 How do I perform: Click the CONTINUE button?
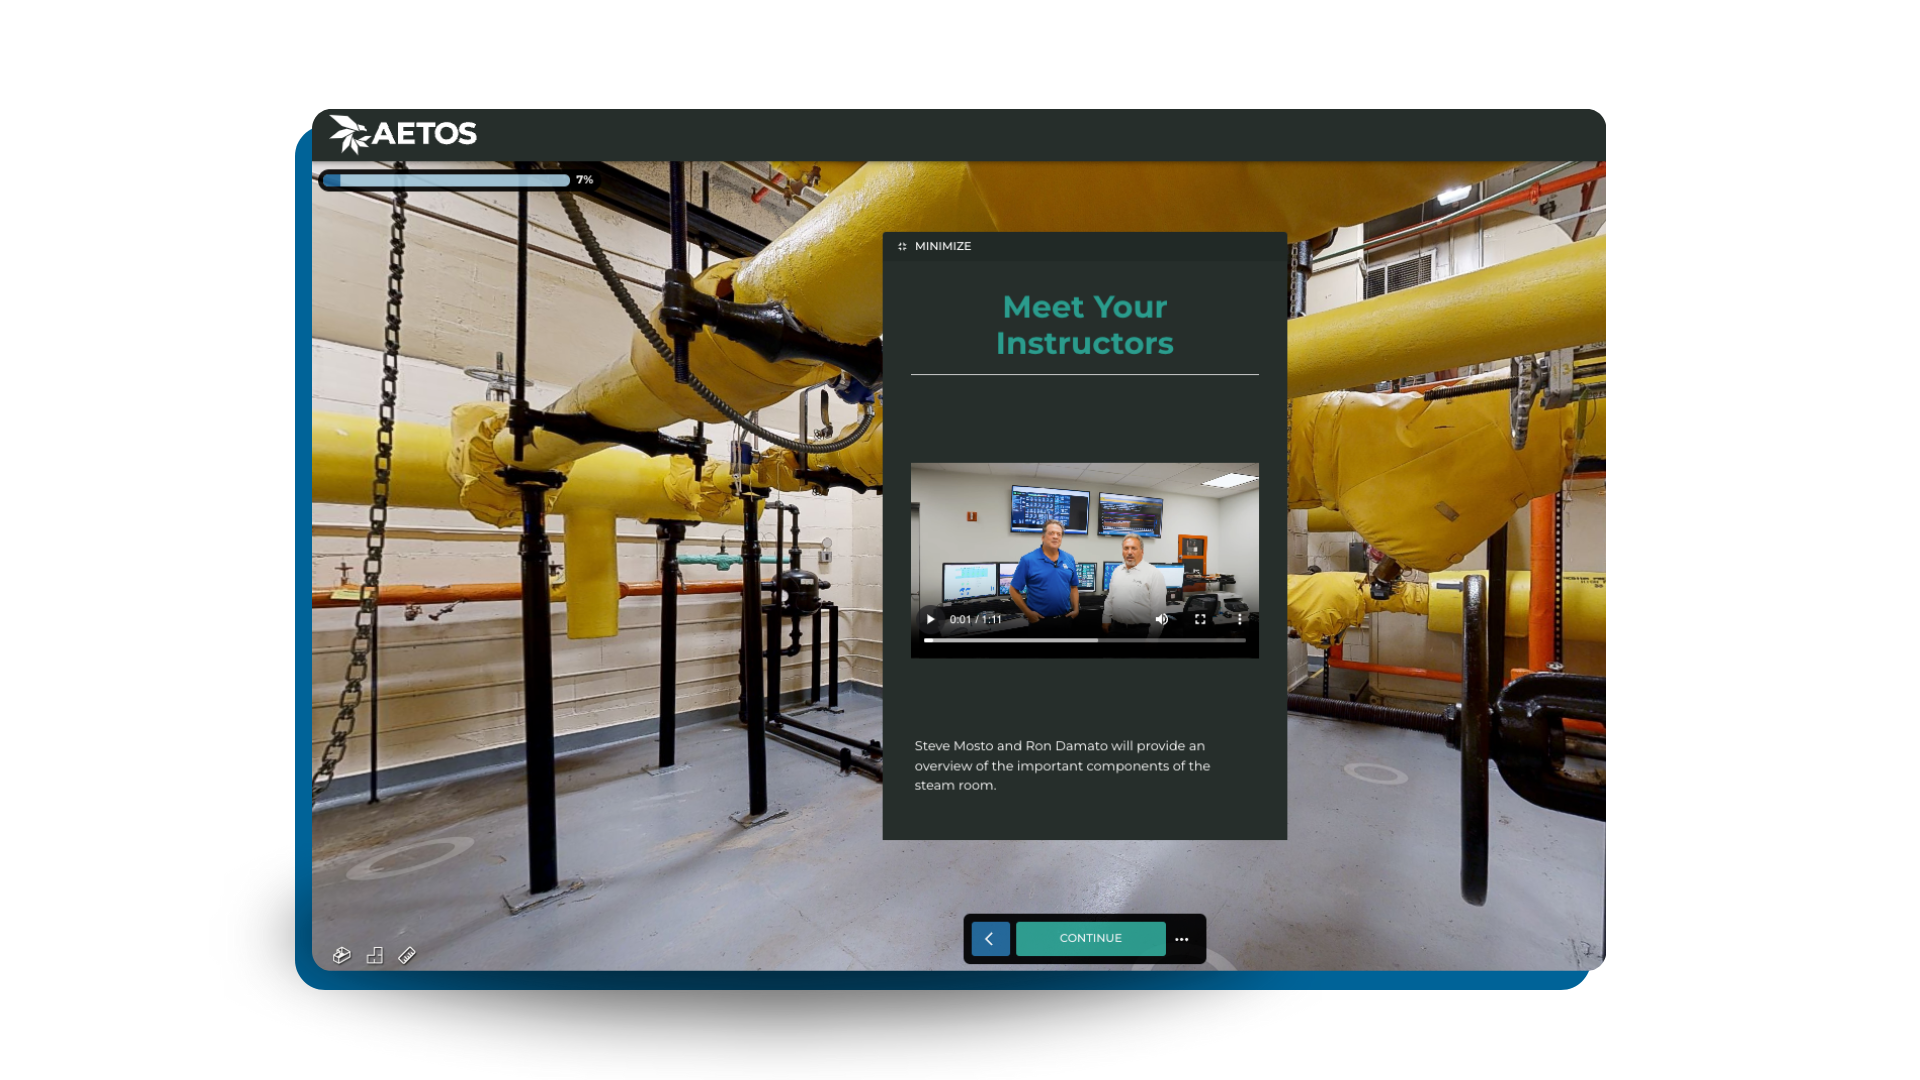1091,938
